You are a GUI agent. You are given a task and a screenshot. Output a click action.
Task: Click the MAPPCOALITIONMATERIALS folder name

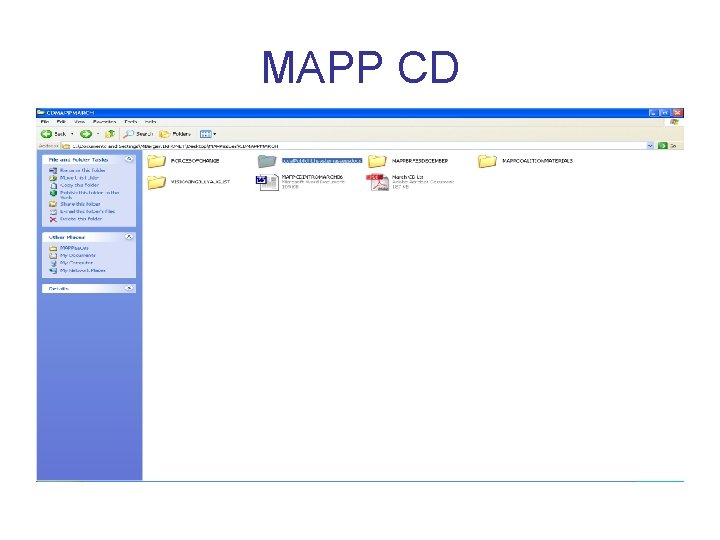point(537,161)
